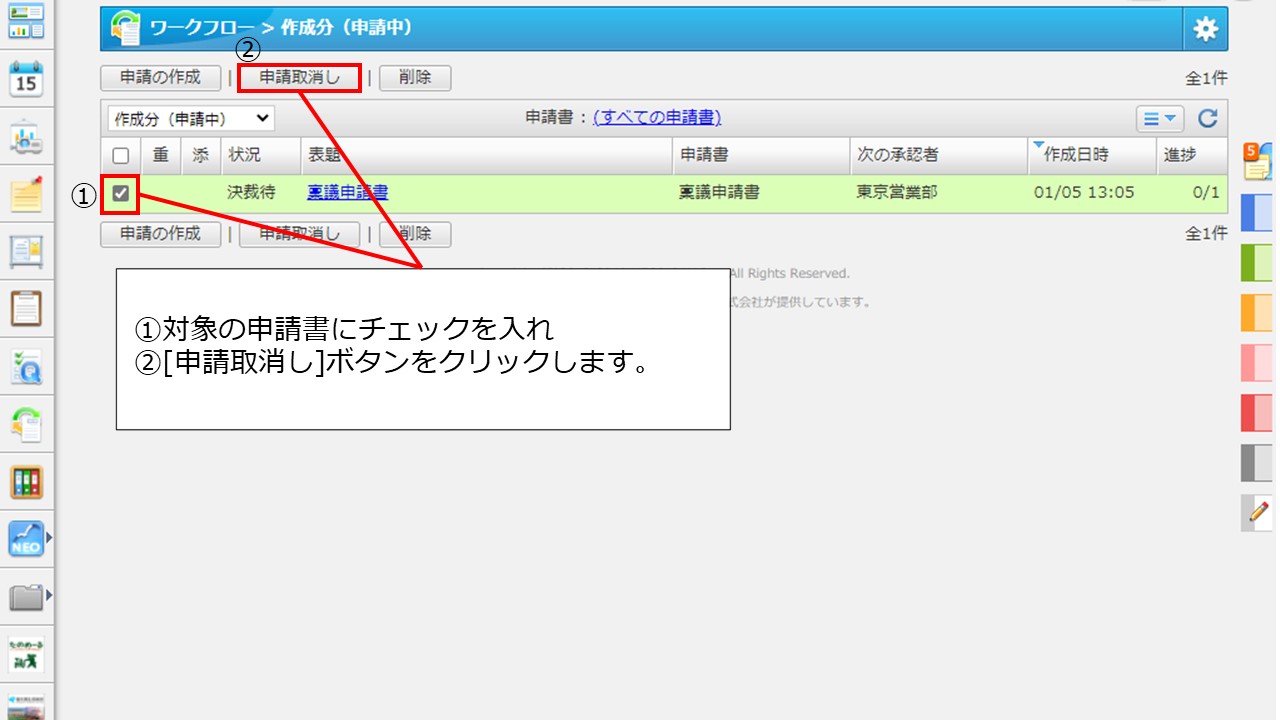Open the list display options dropdown
The width and height of the screenshot is (1280, 720).
1160,119
